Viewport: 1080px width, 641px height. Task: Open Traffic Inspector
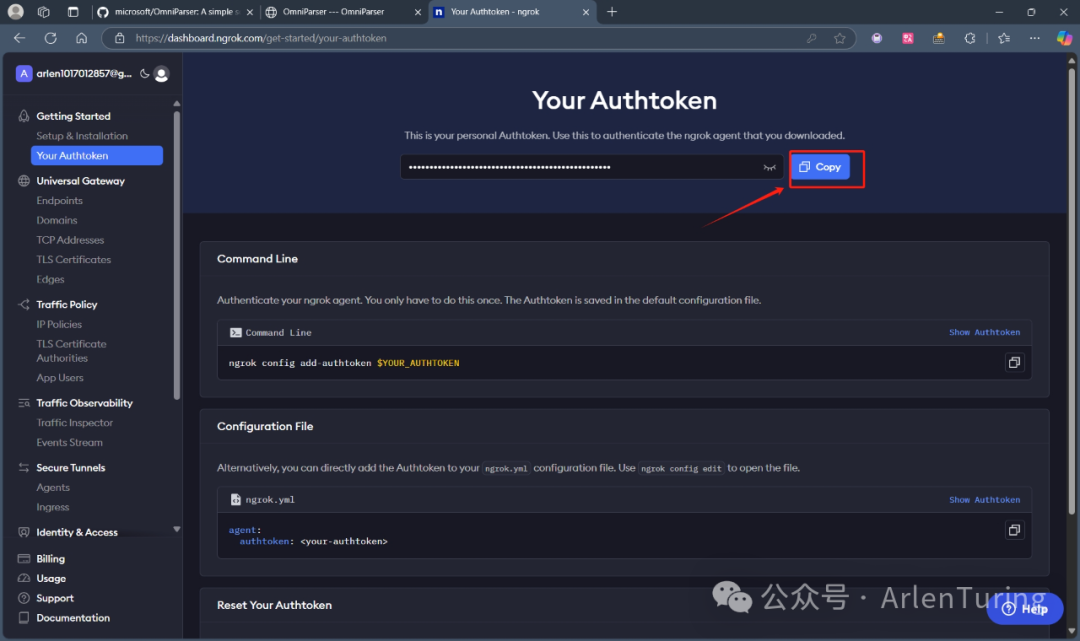point(74,423)
